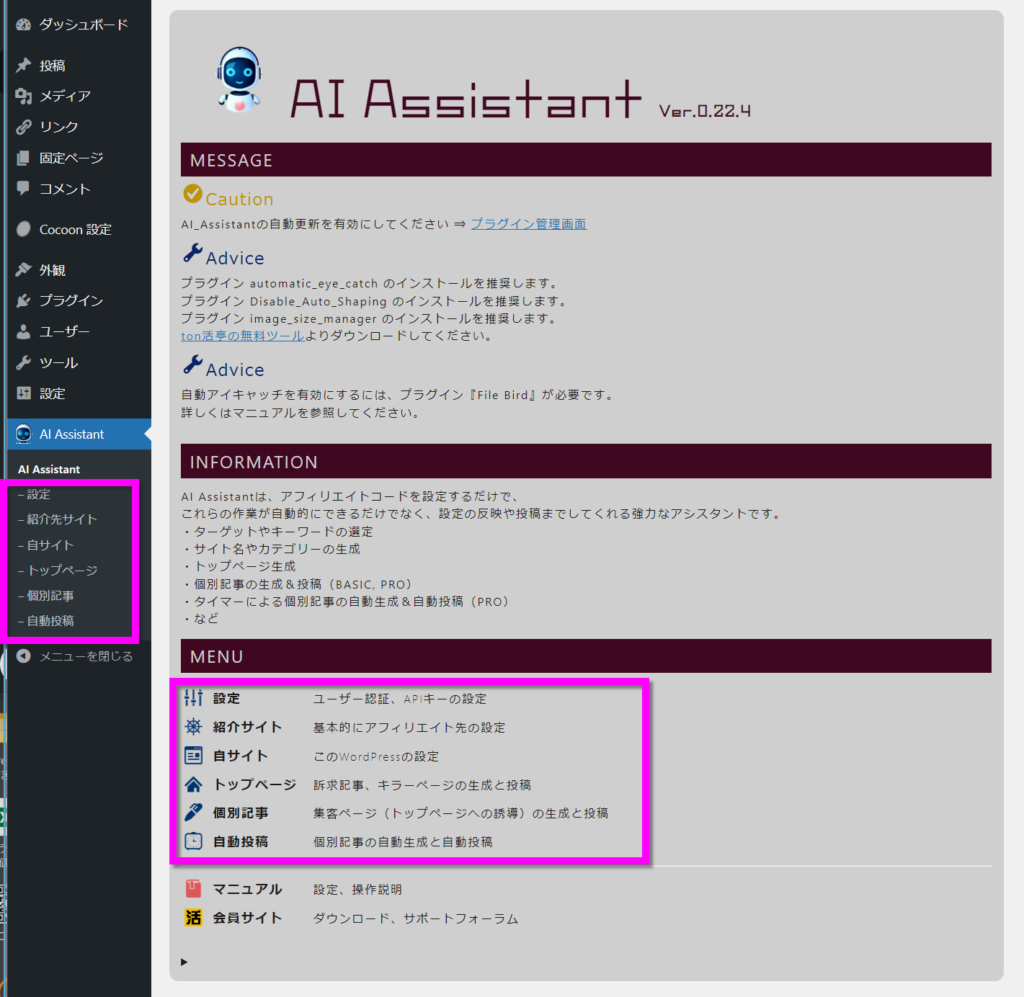The width and height of the screenshot is (1024, 997).
Task: Open the ton活亭の無料ツール link
Action: 242,336
